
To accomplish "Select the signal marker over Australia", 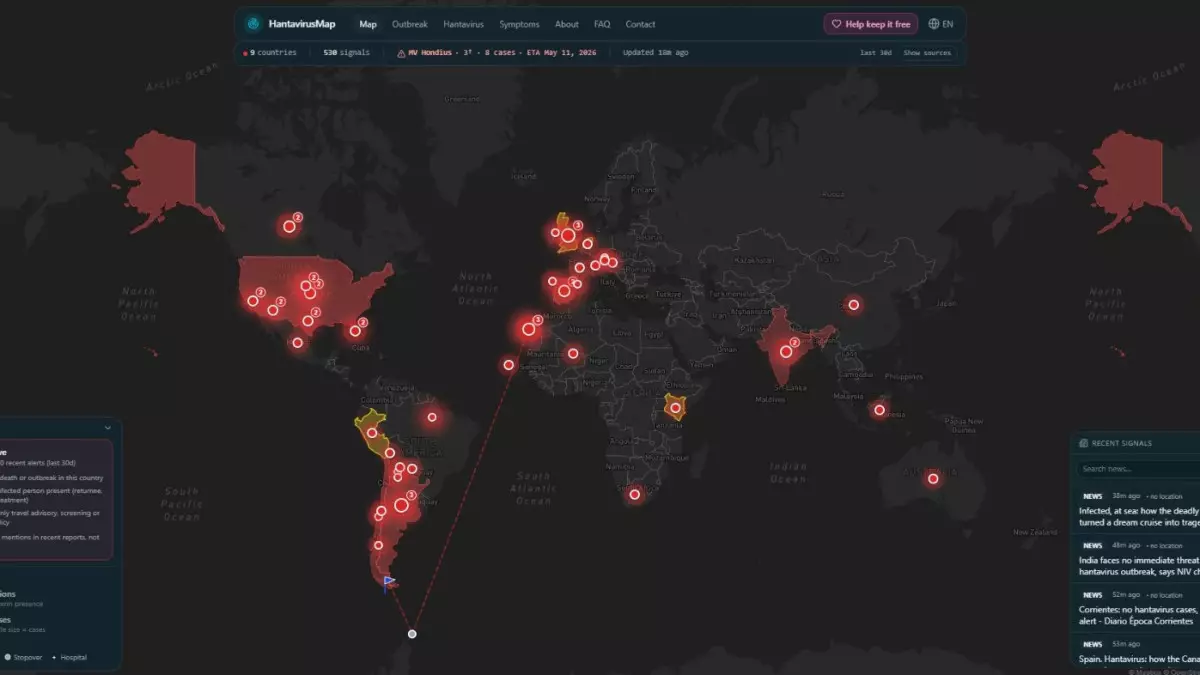I will 933,479.
